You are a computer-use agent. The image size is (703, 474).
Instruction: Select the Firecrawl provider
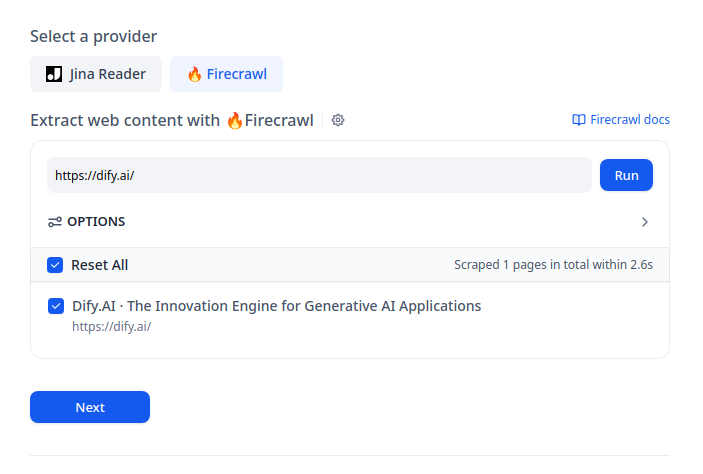[x=226, y=74]
